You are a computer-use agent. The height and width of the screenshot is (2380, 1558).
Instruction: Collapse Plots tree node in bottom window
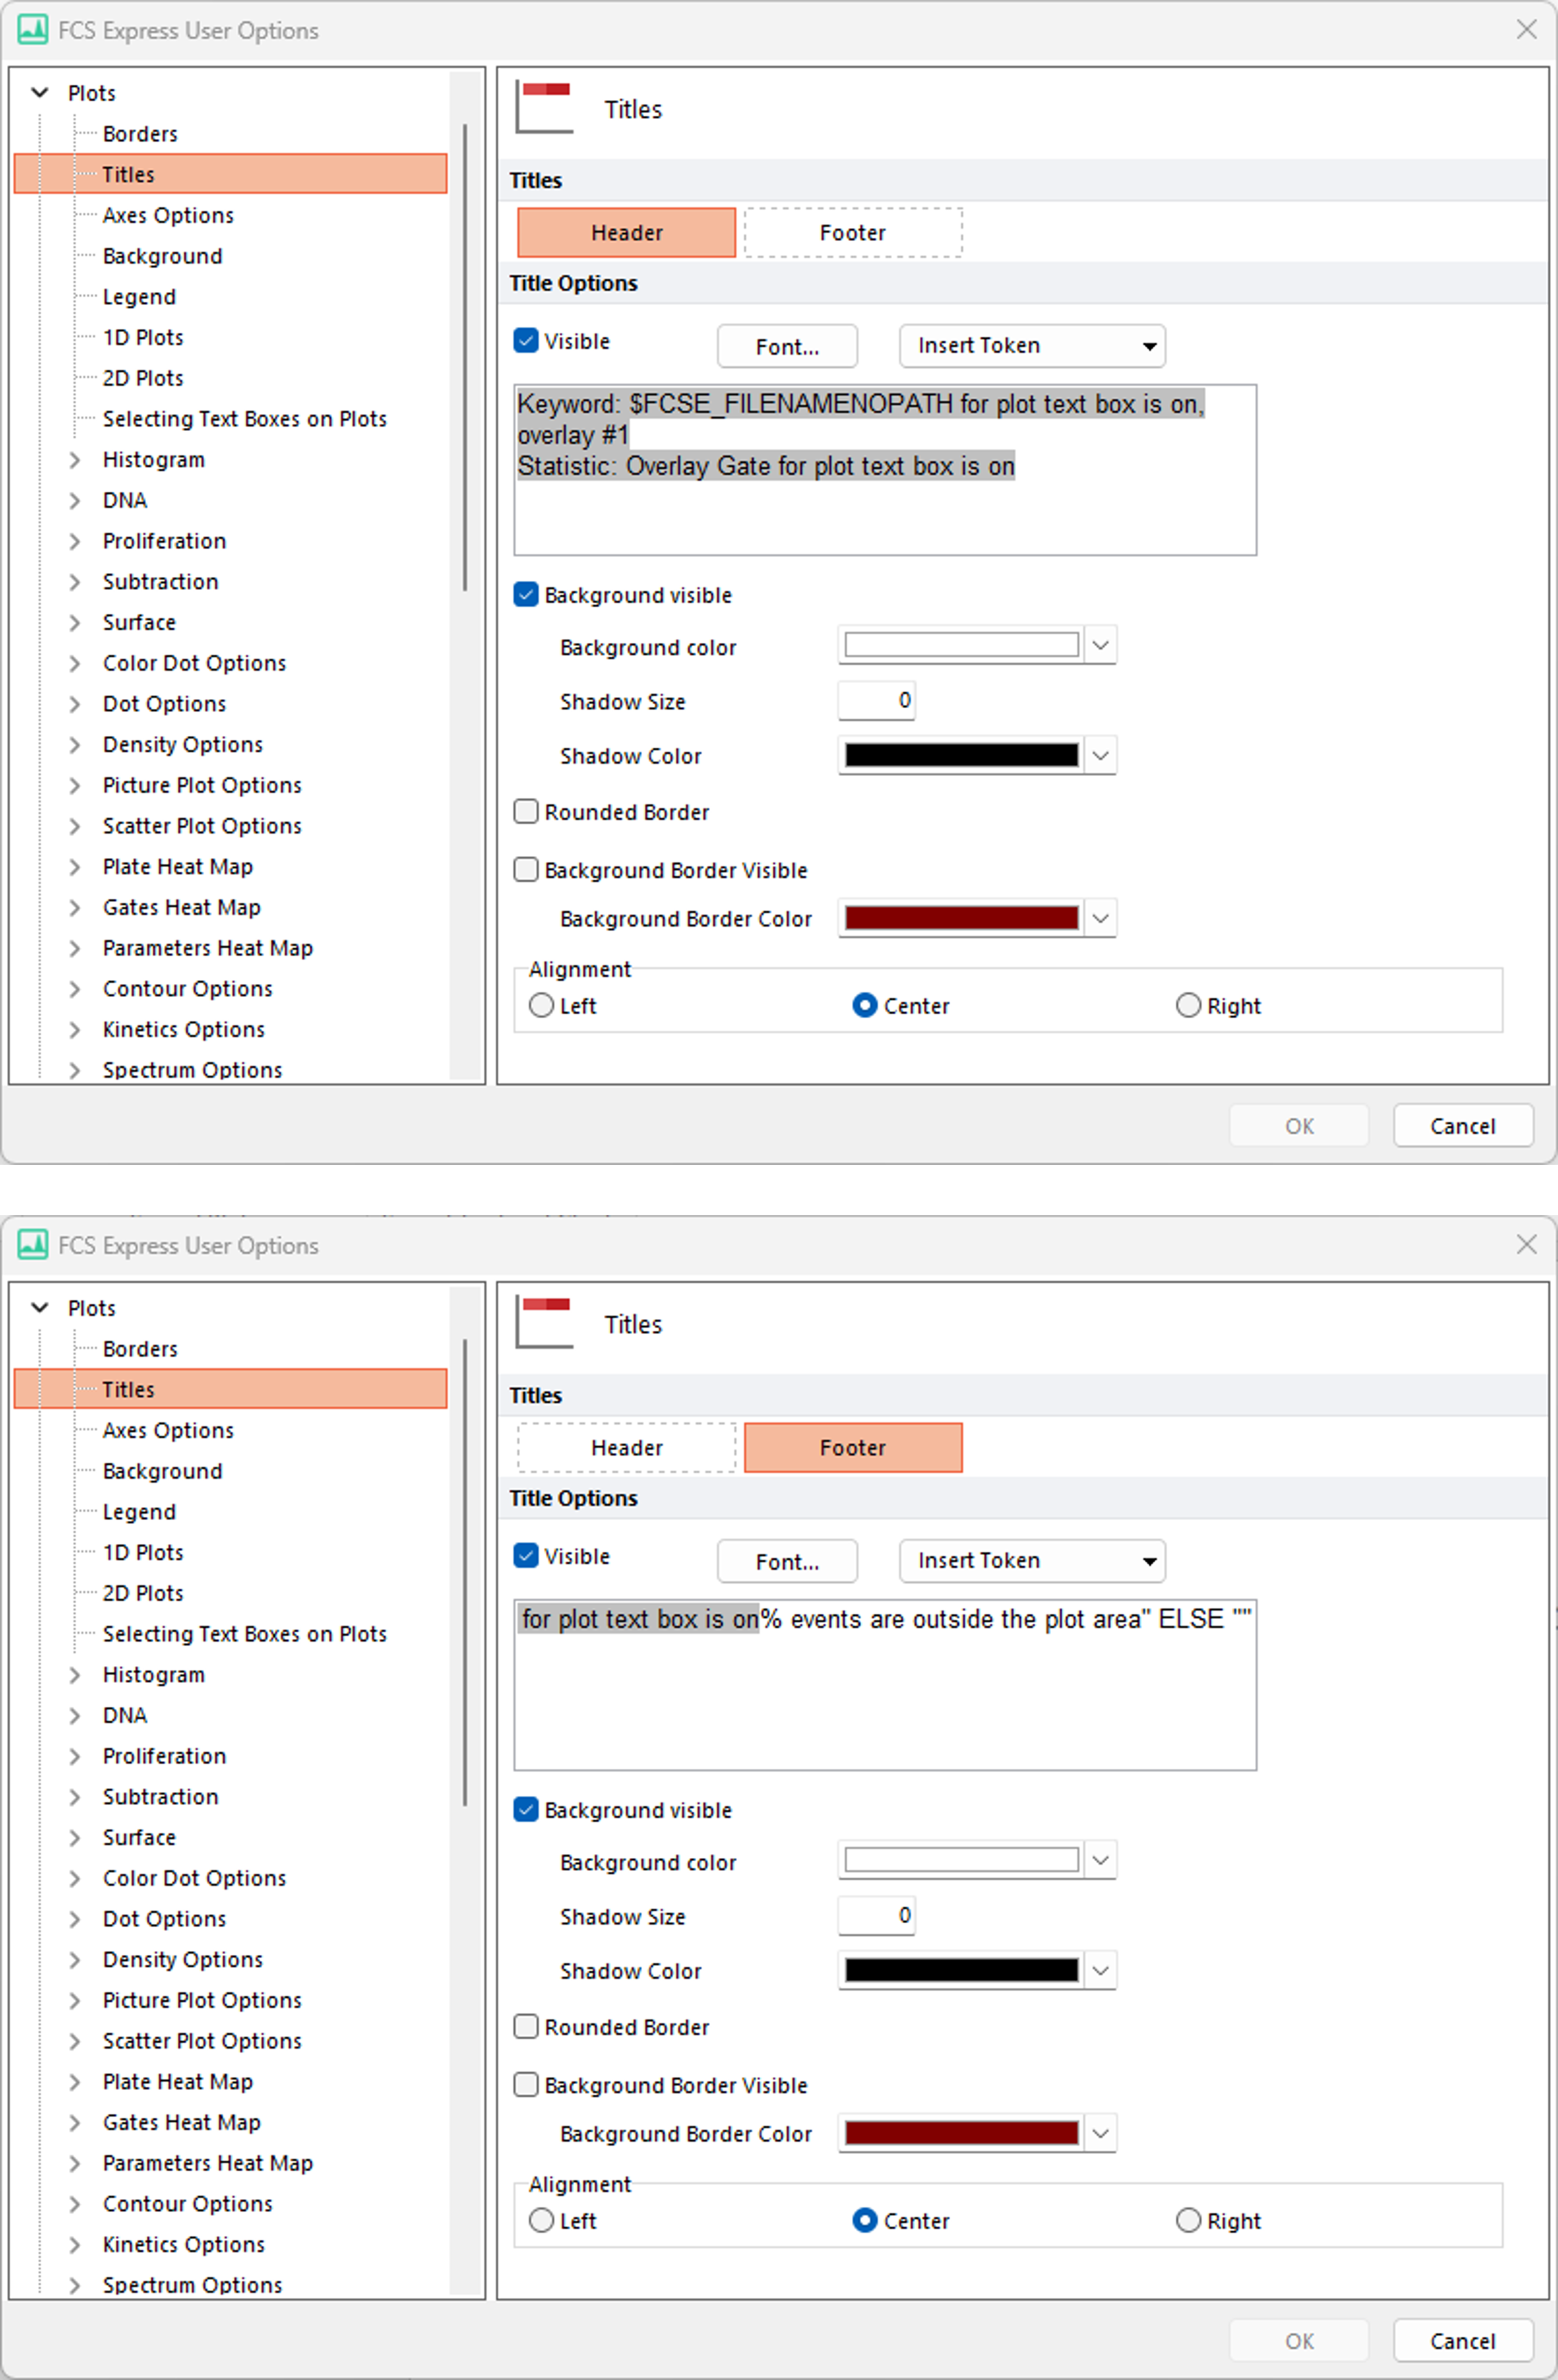pos(40,1308)
